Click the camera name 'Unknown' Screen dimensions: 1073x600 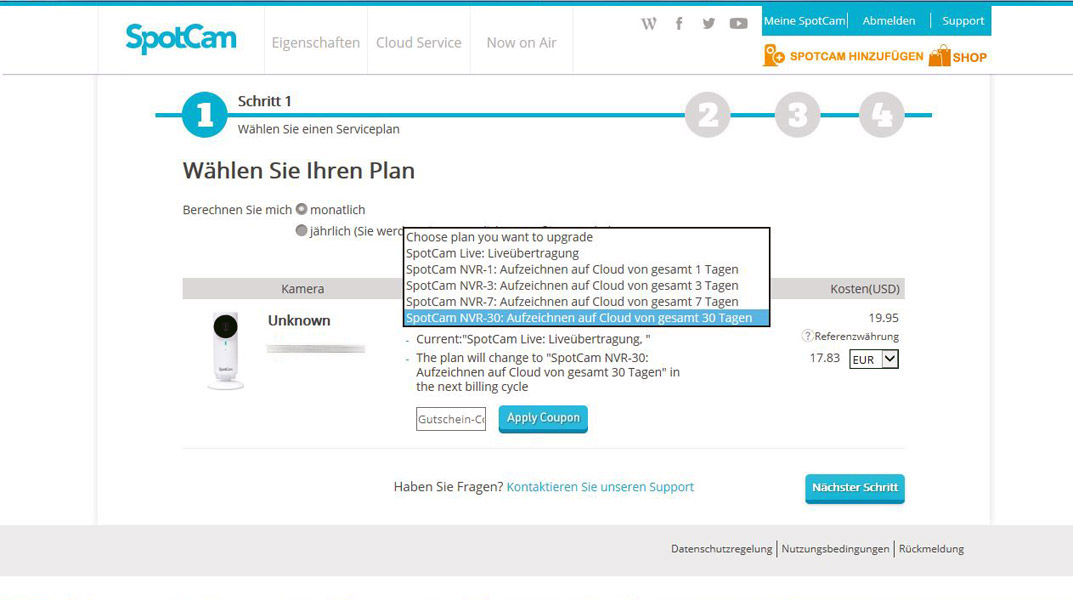[x=299, y=320]
